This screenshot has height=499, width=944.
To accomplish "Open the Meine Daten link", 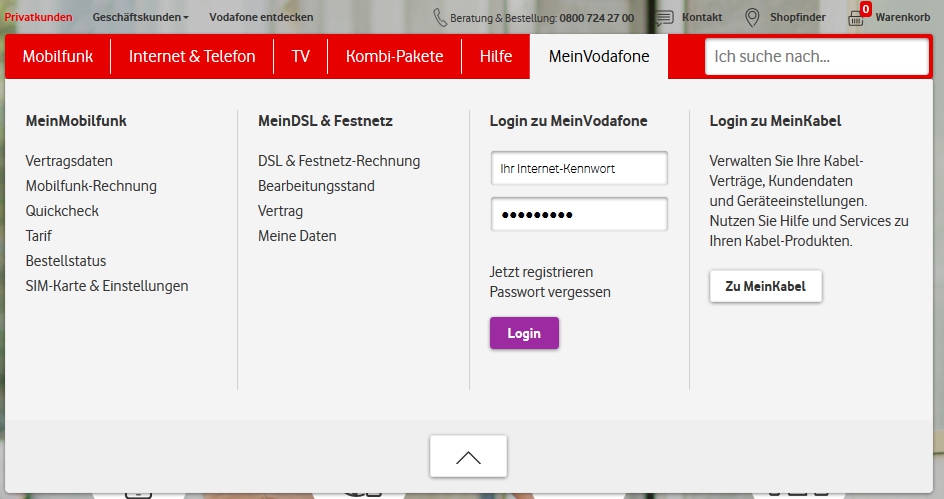I will point(297,236).
